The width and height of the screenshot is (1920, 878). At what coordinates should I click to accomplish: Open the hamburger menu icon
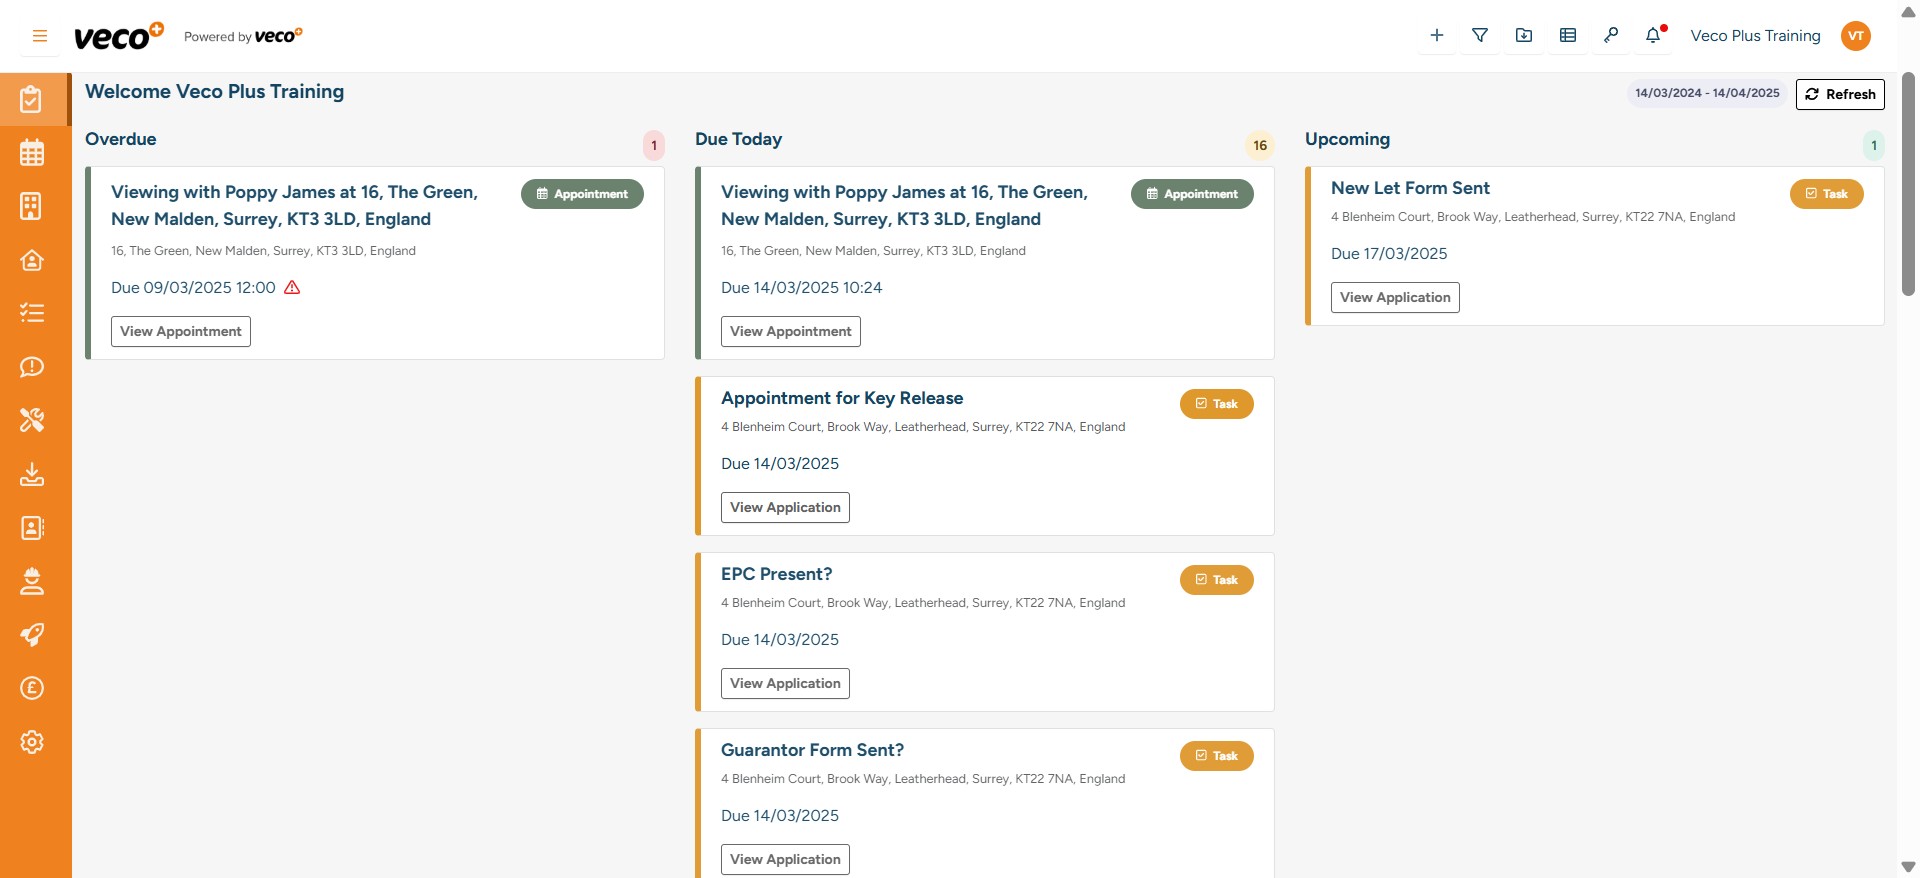40,36
